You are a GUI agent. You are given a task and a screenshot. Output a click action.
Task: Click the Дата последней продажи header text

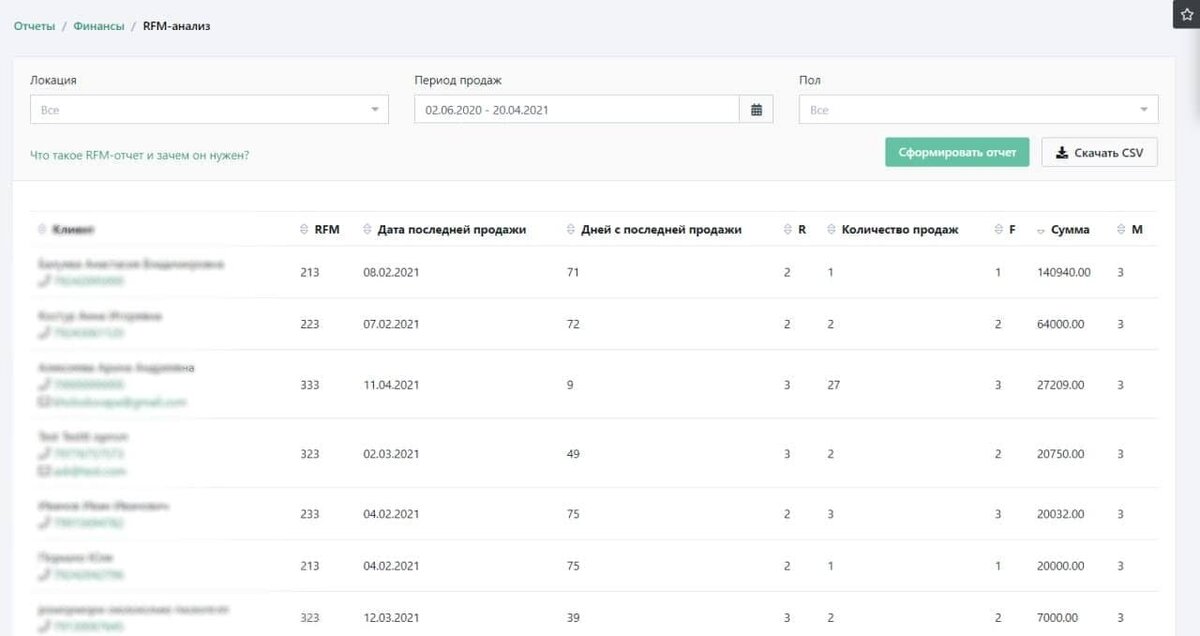click(451, 230)
